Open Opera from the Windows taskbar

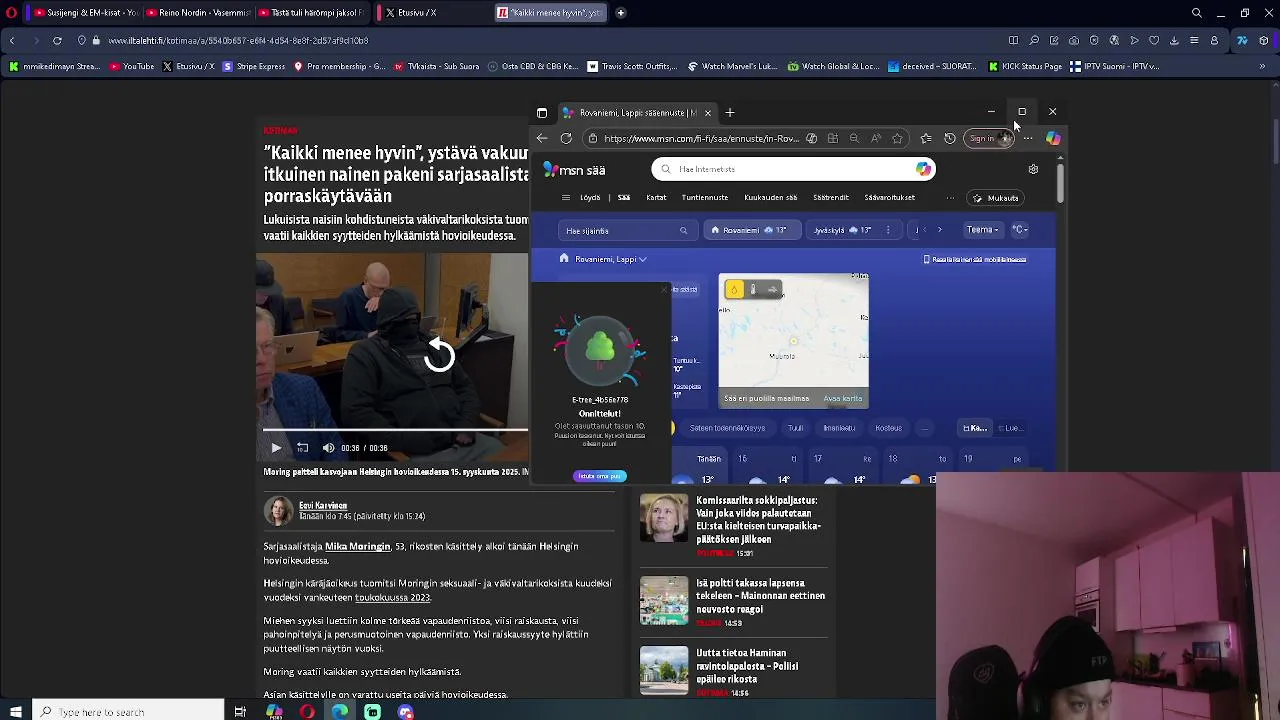(307, 712)
